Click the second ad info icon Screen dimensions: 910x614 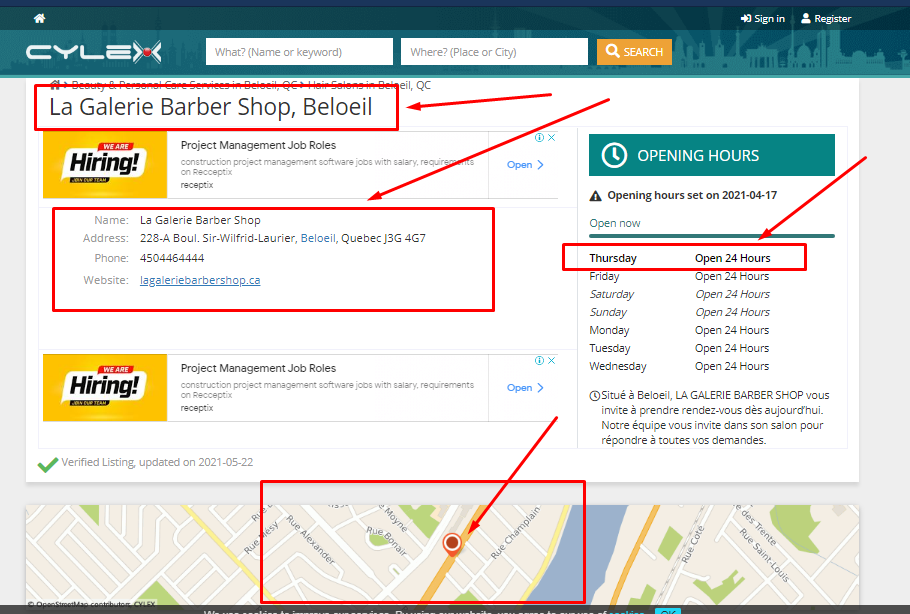pyautogui.click(x=539, y=360)
